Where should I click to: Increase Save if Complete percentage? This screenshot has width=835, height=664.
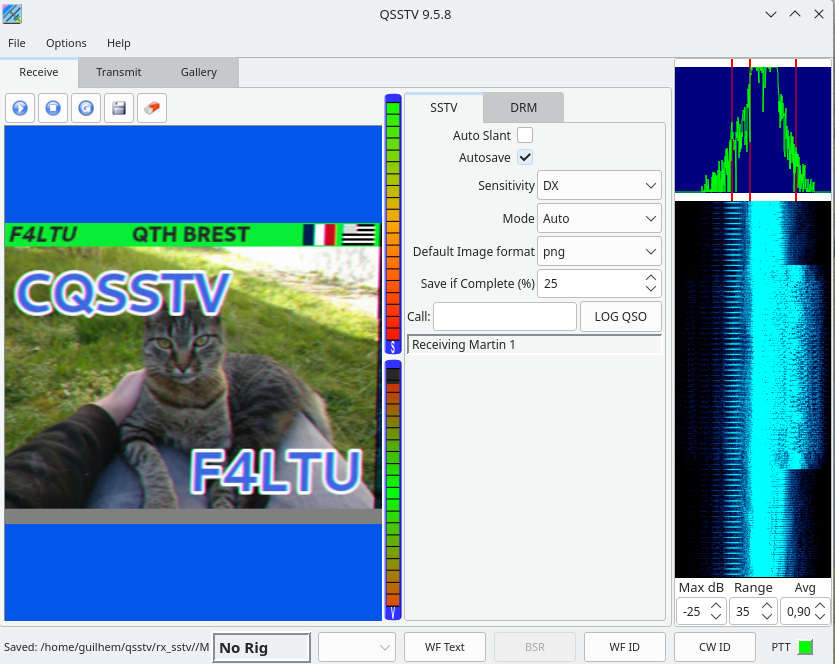click(x=651, y=277)
